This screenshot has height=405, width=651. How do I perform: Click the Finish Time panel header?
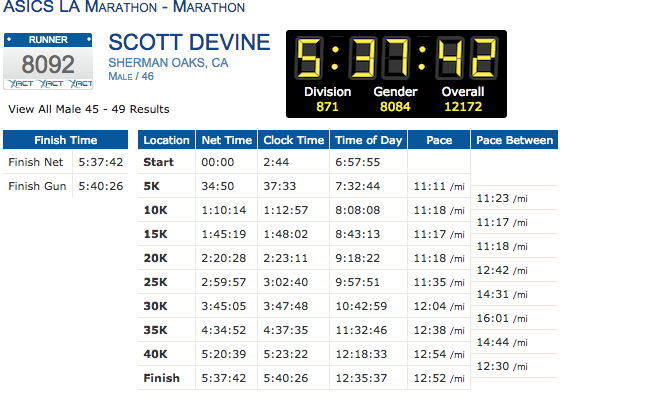(65, 141)
